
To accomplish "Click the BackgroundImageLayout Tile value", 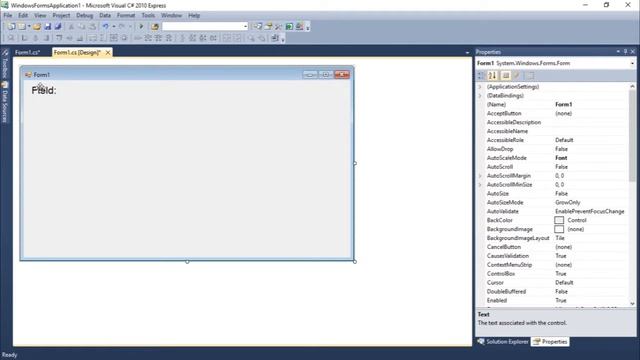I will (560, 238).
